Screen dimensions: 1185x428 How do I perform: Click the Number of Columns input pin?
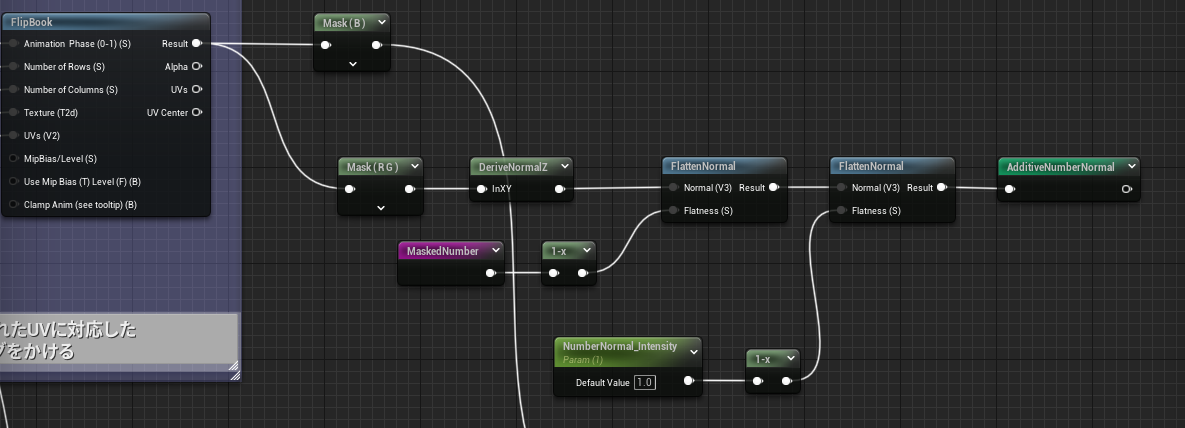pyautogui.click(x=14, y=89)
